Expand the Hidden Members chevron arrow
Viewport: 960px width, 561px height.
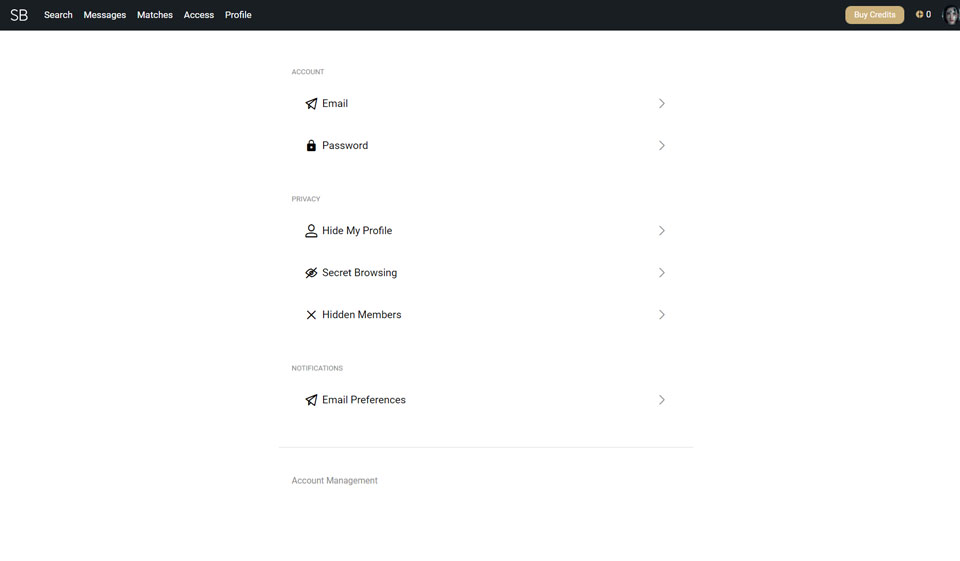(661, 315)
